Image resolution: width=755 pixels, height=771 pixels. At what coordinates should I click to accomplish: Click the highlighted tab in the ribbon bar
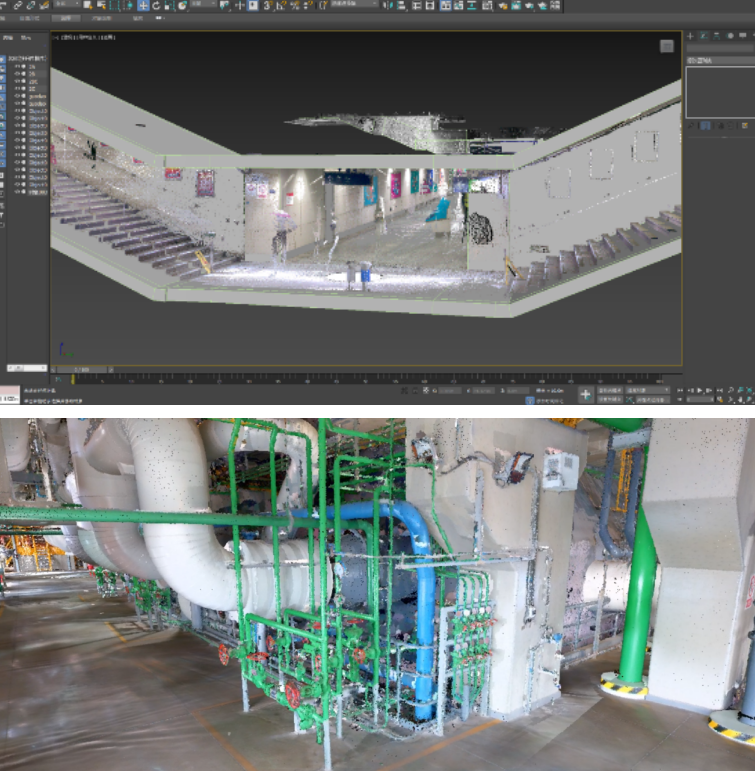pyautogui.click(x=67, y=18)
